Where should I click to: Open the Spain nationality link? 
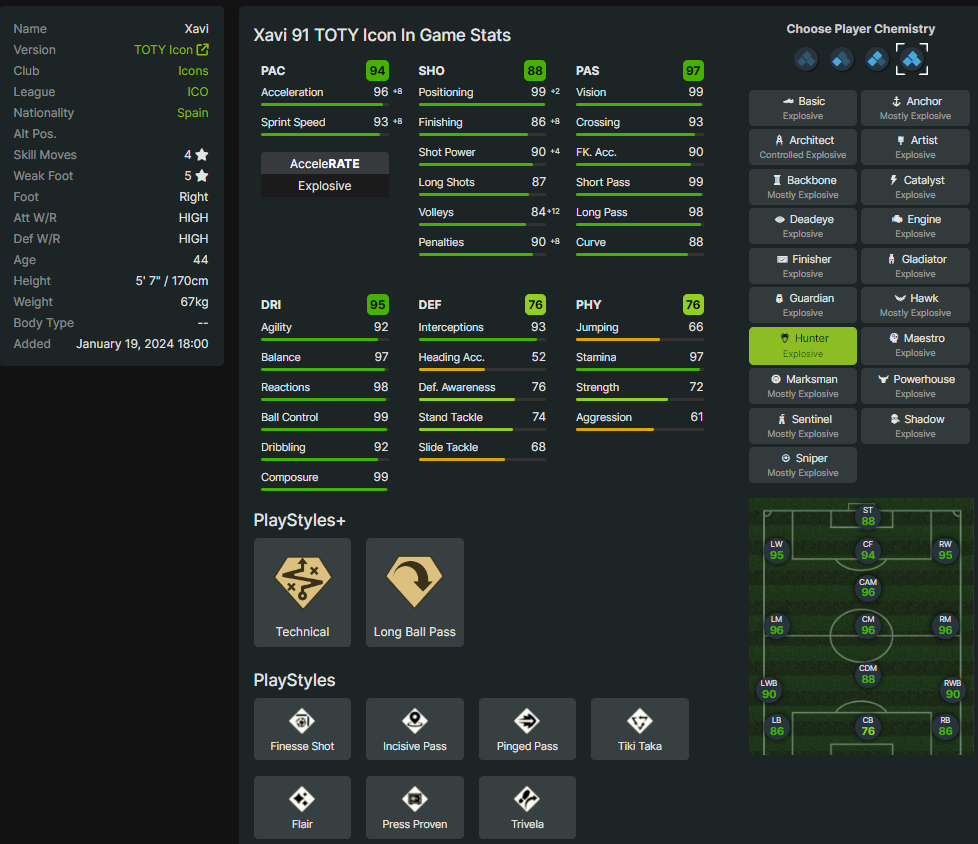(x=193, y=113)
